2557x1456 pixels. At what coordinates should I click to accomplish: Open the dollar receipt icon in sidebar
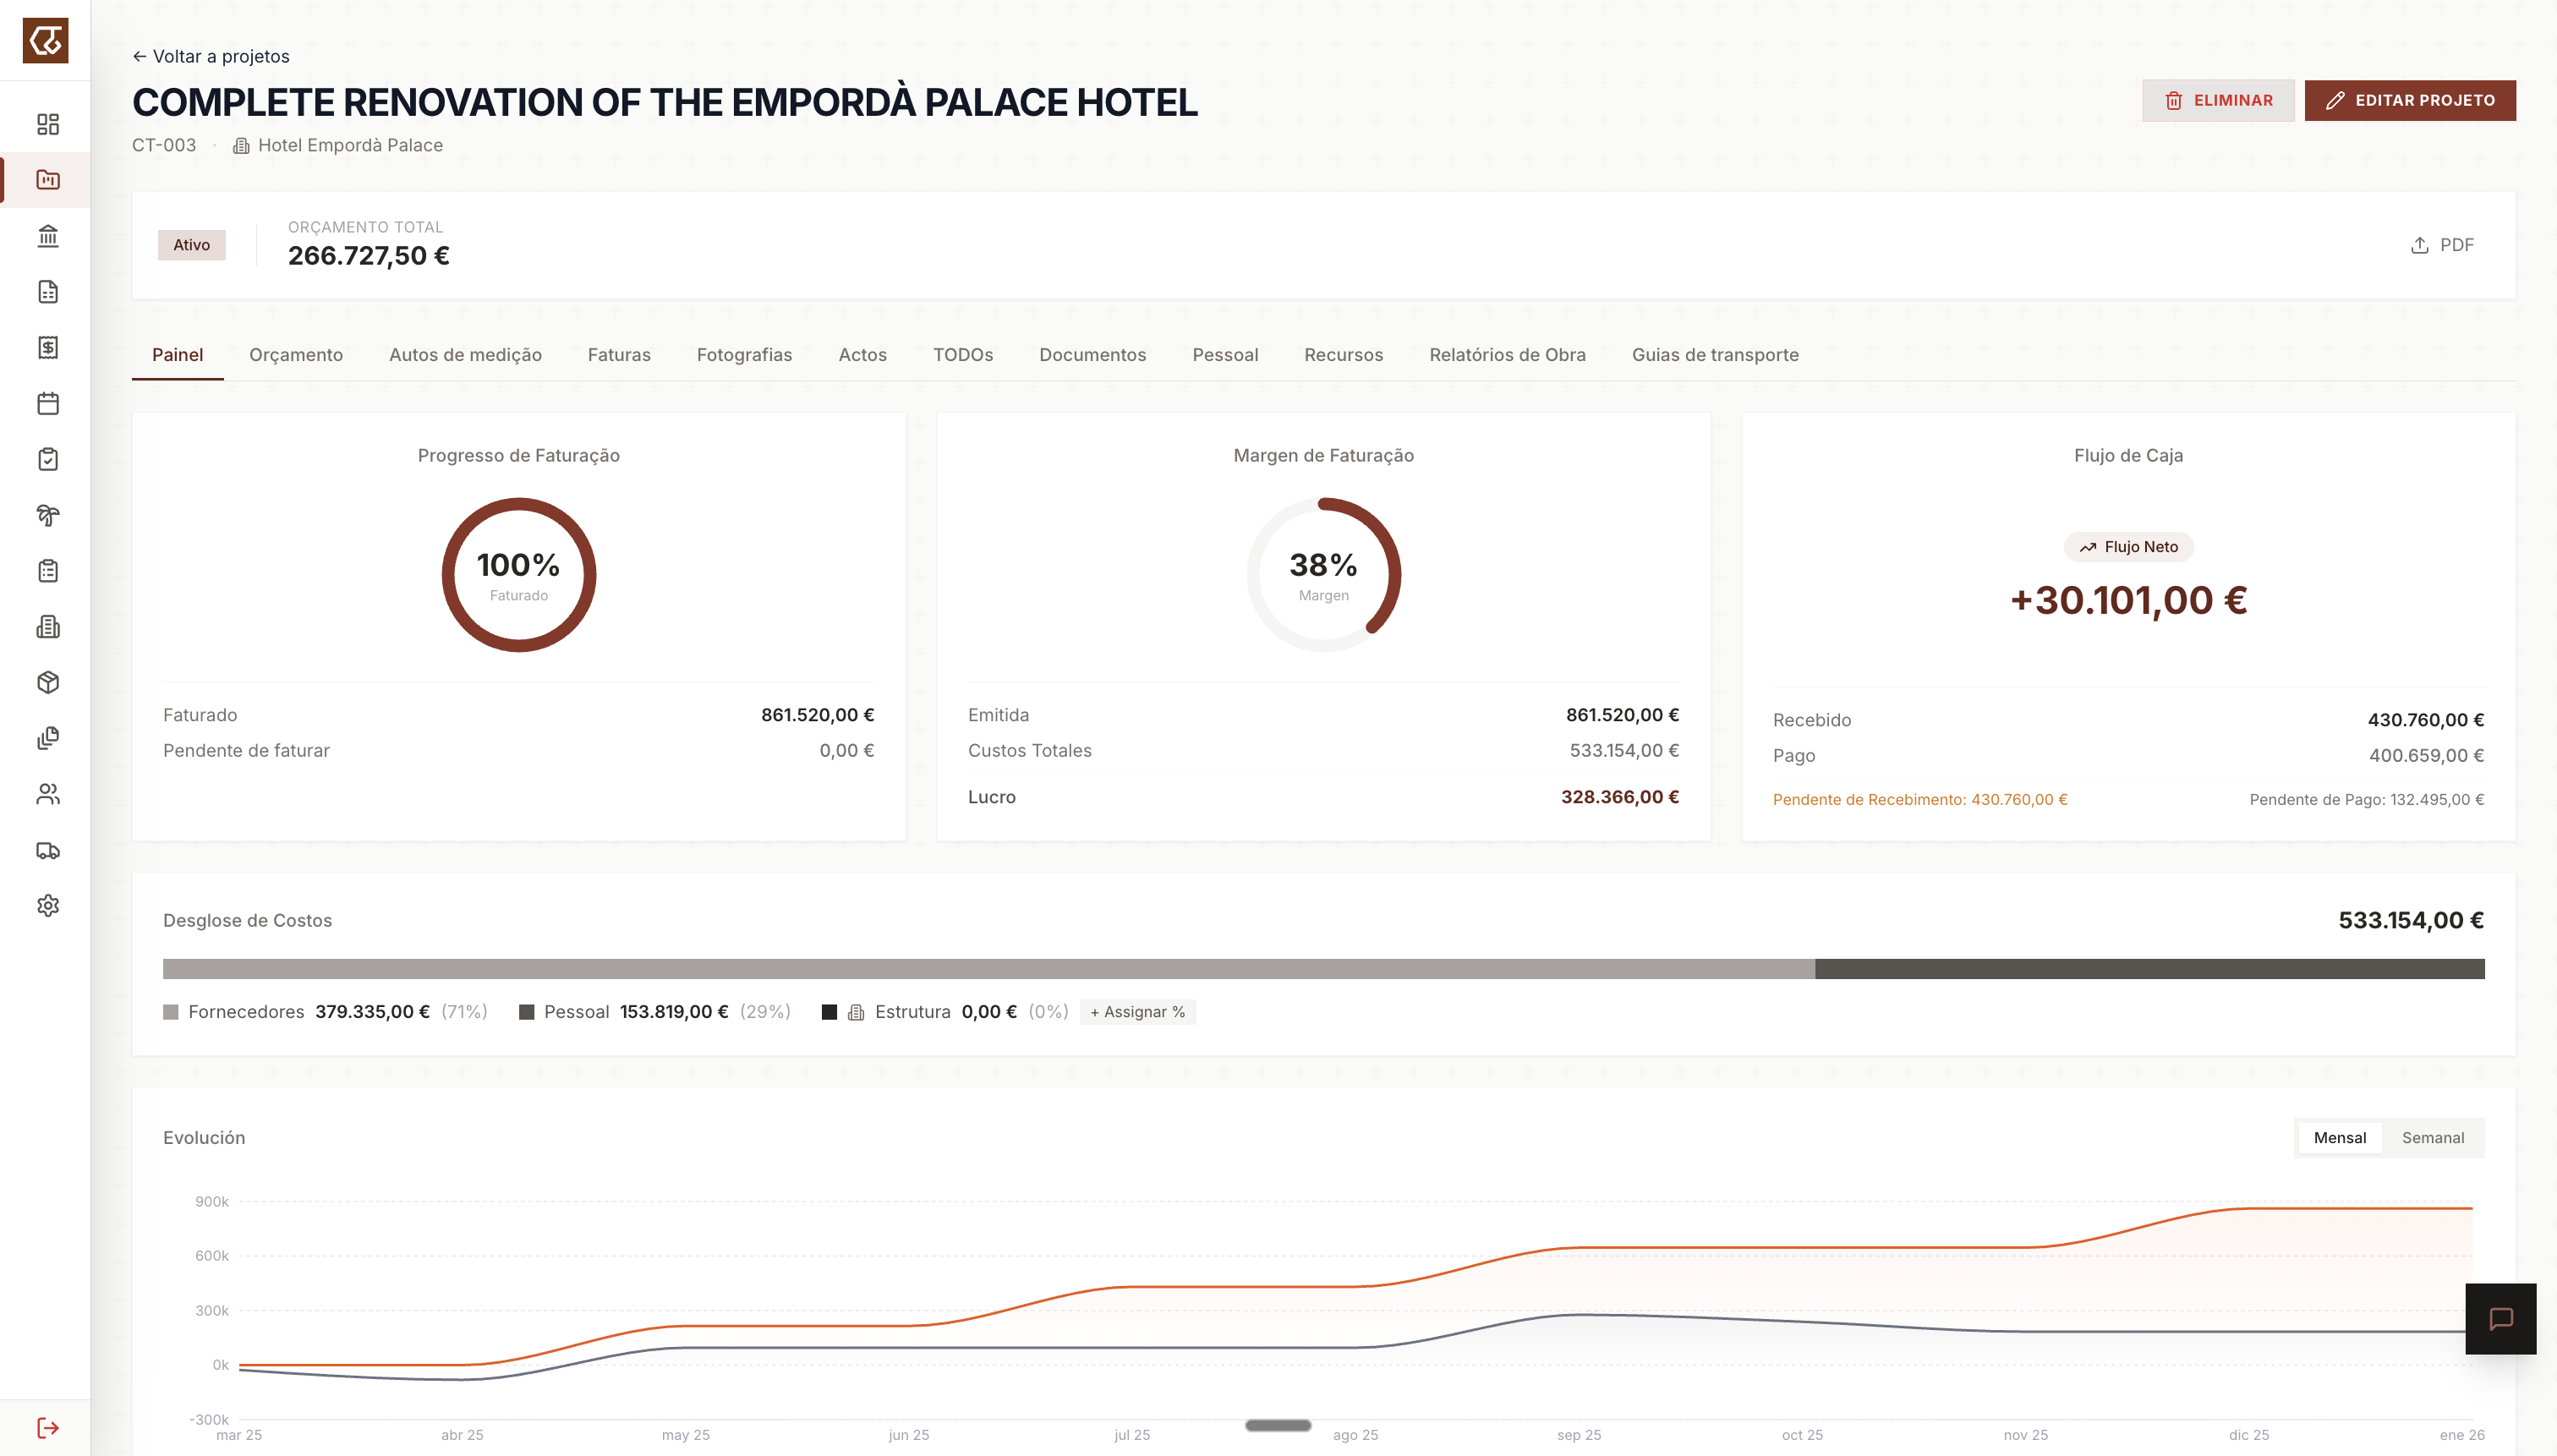pyautogui.click(x=48, y=347)
